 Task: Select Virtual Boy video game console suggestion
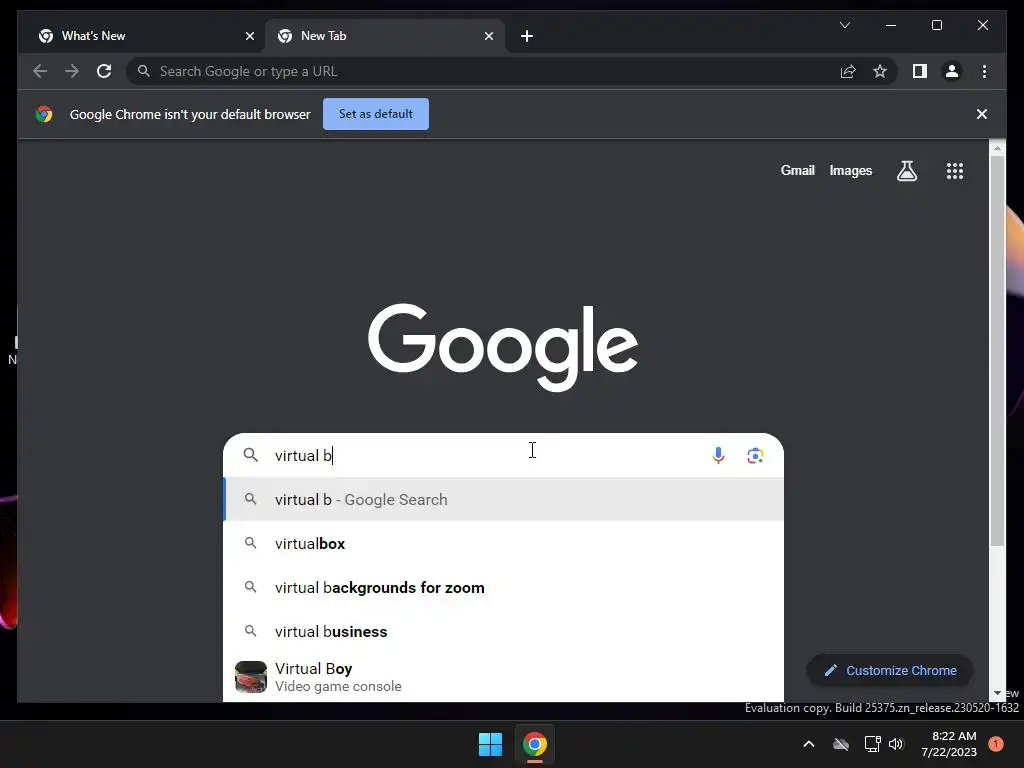click(504, 677)
